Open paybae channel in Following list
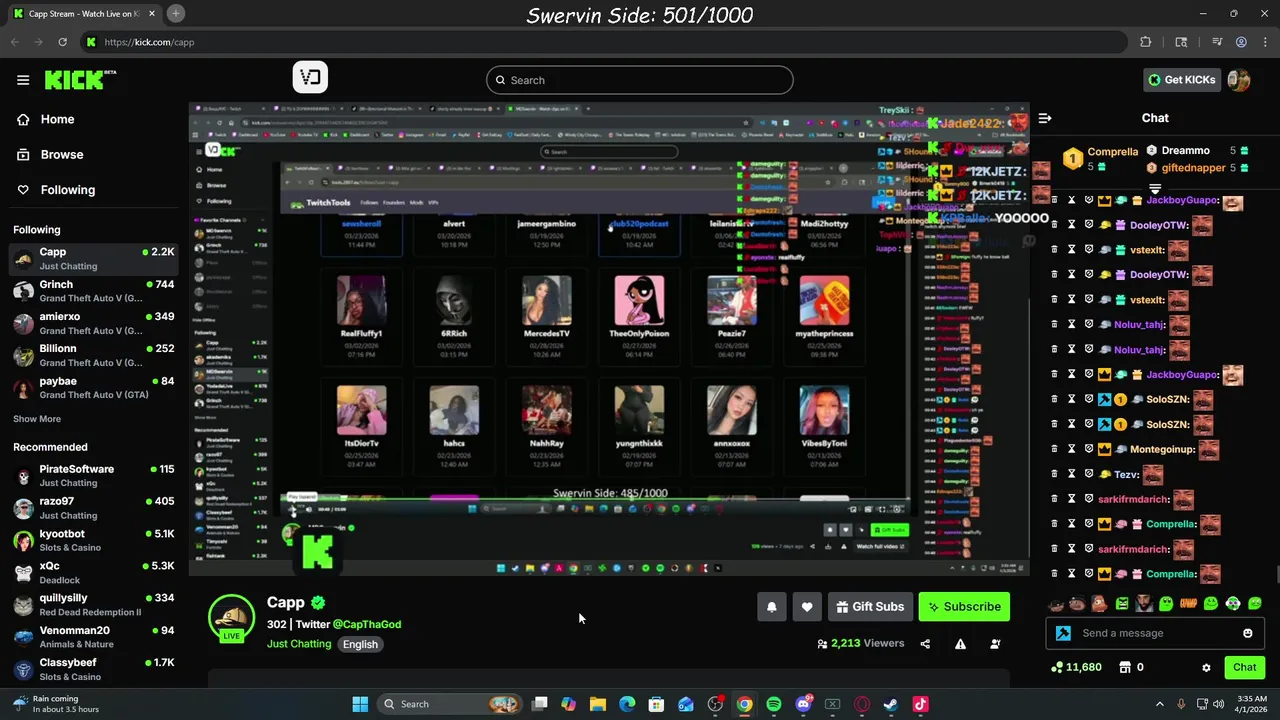The image size is (1280, 720). (94, 387)
